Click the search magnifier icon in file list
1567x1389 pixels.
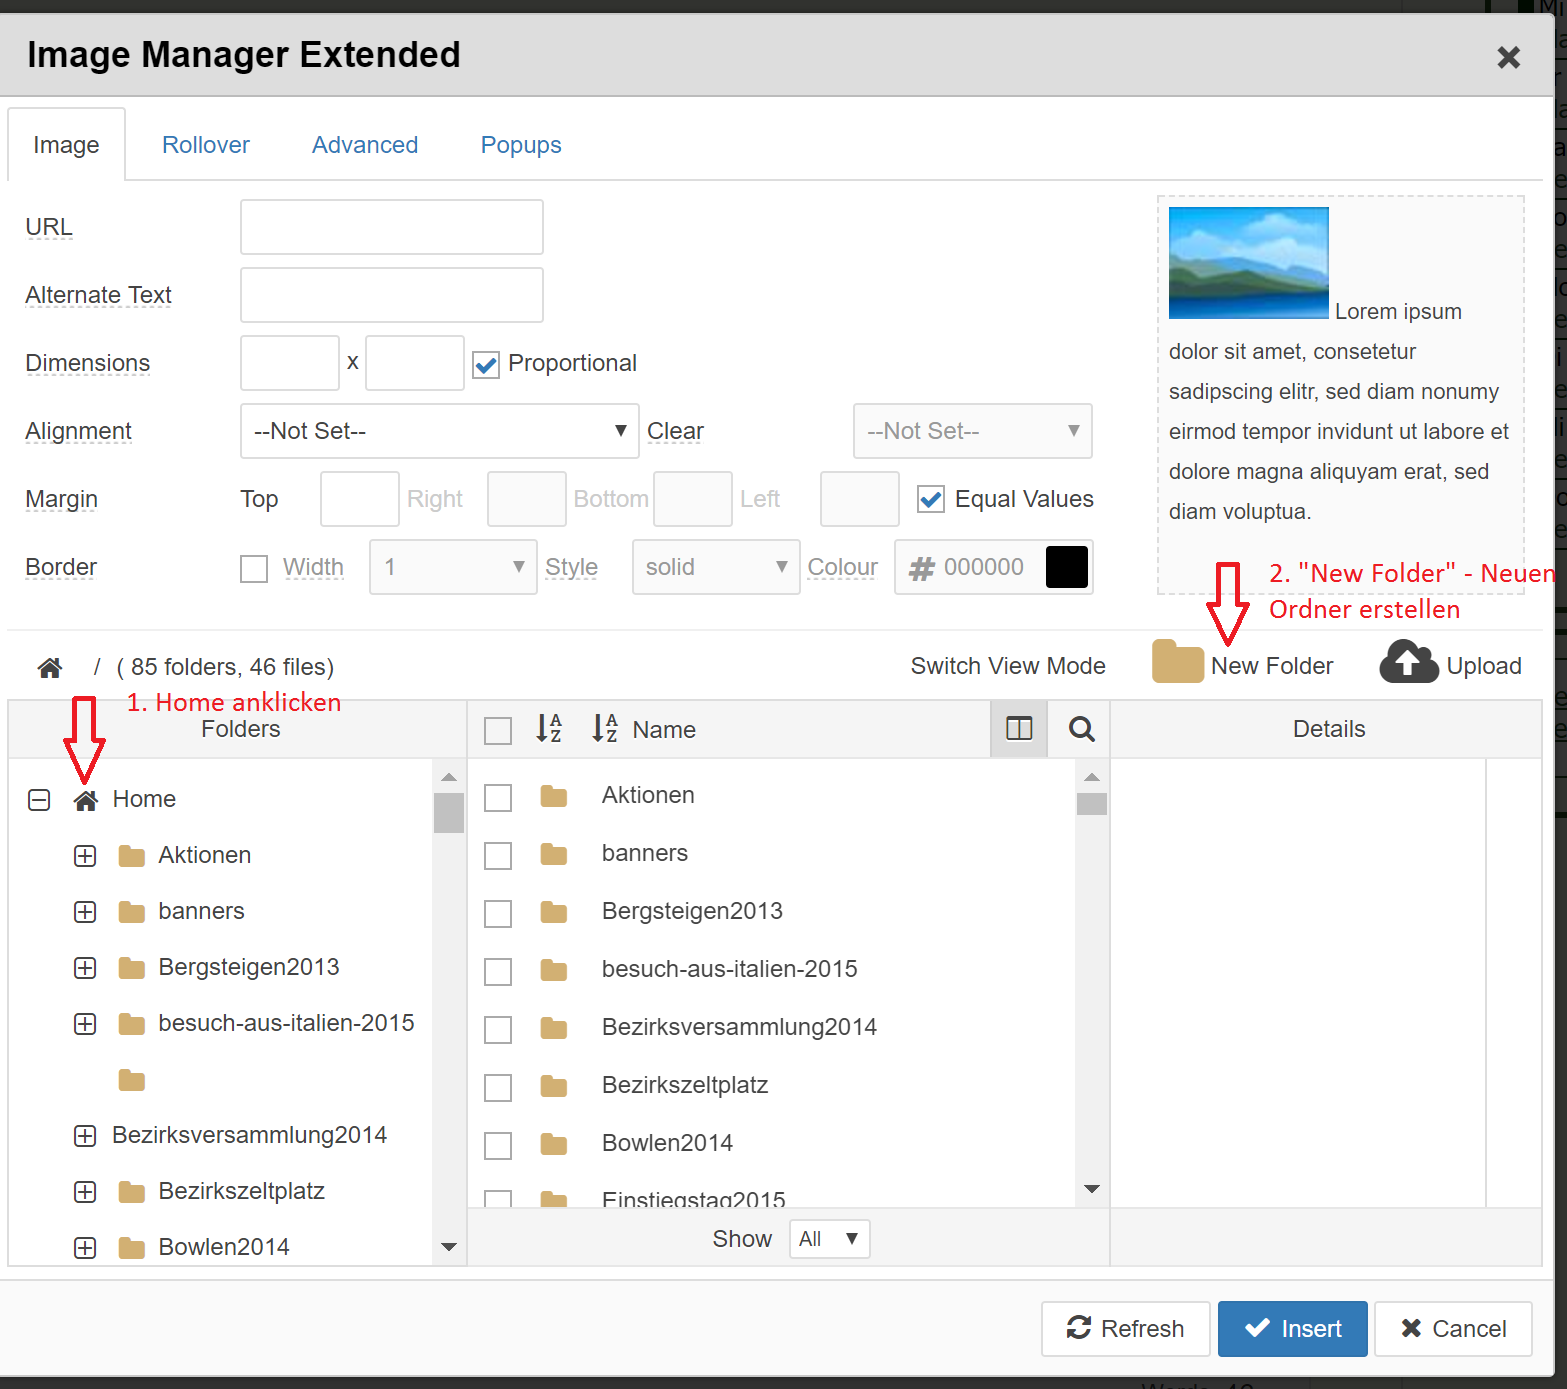pos(1081,729)
